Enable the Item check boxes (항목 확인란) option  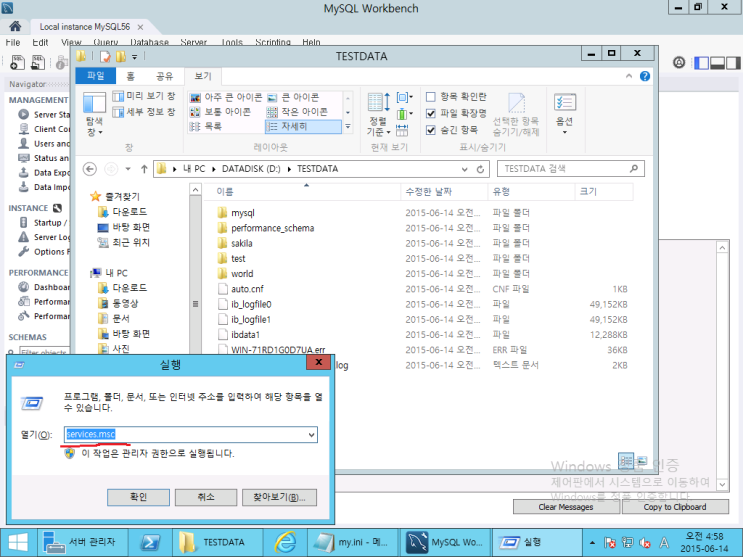coord(431,97)
